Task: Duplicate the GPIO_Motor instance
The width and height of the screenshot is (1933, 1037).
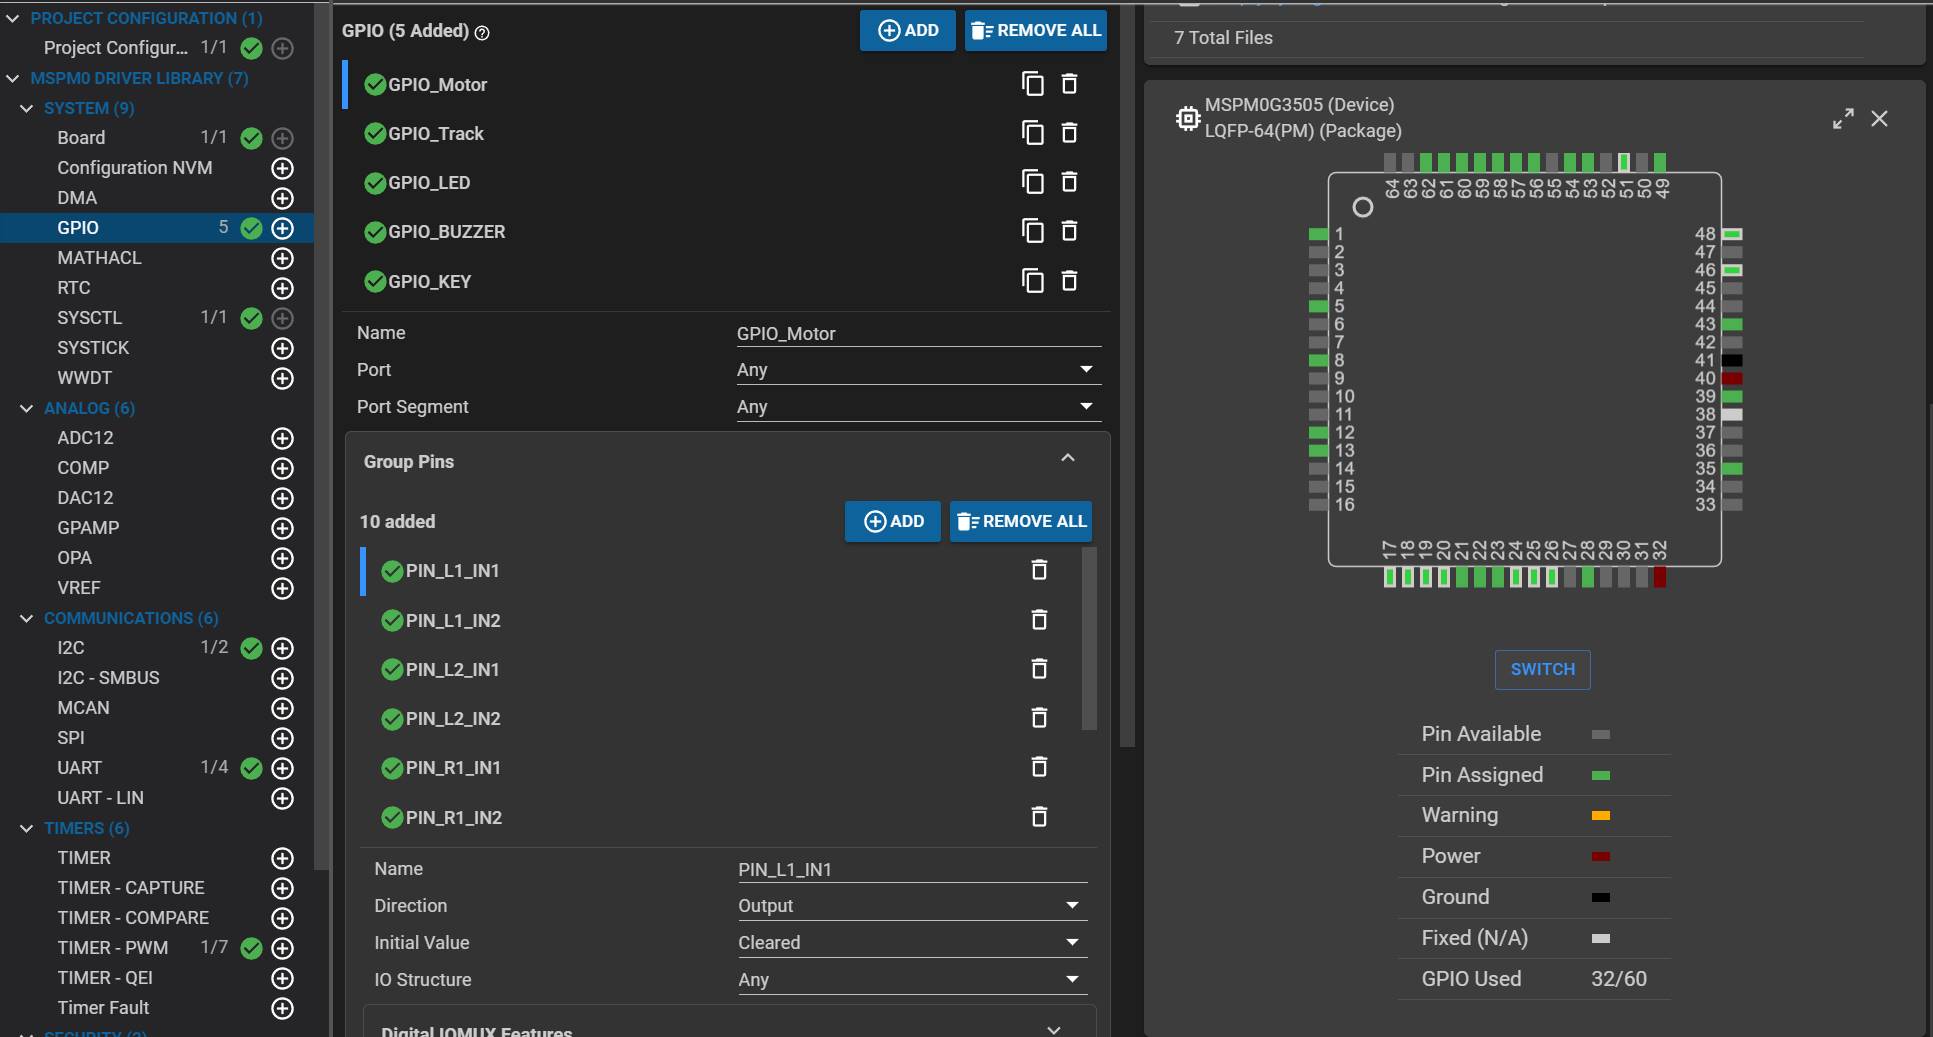Action: (x=1032, y=84)
